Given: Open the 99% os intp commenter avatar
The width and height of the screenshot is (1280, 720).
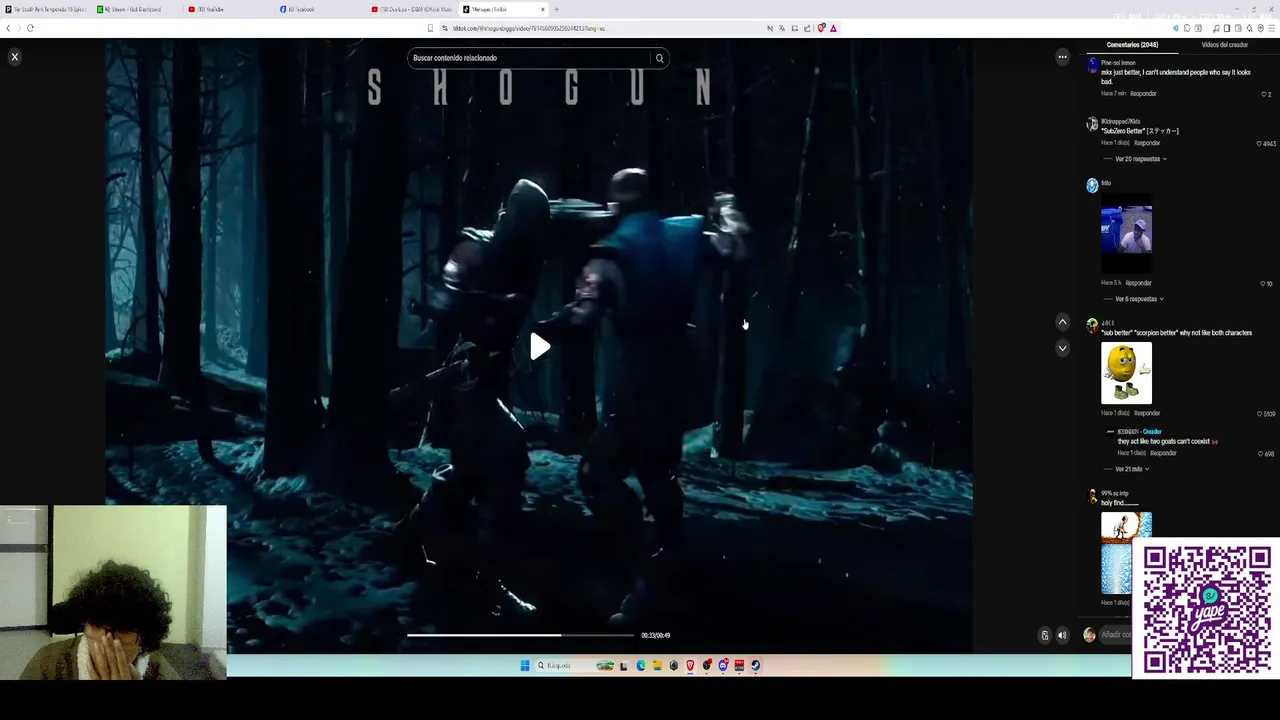Looking at the screenshot, I should [1092, 495].
